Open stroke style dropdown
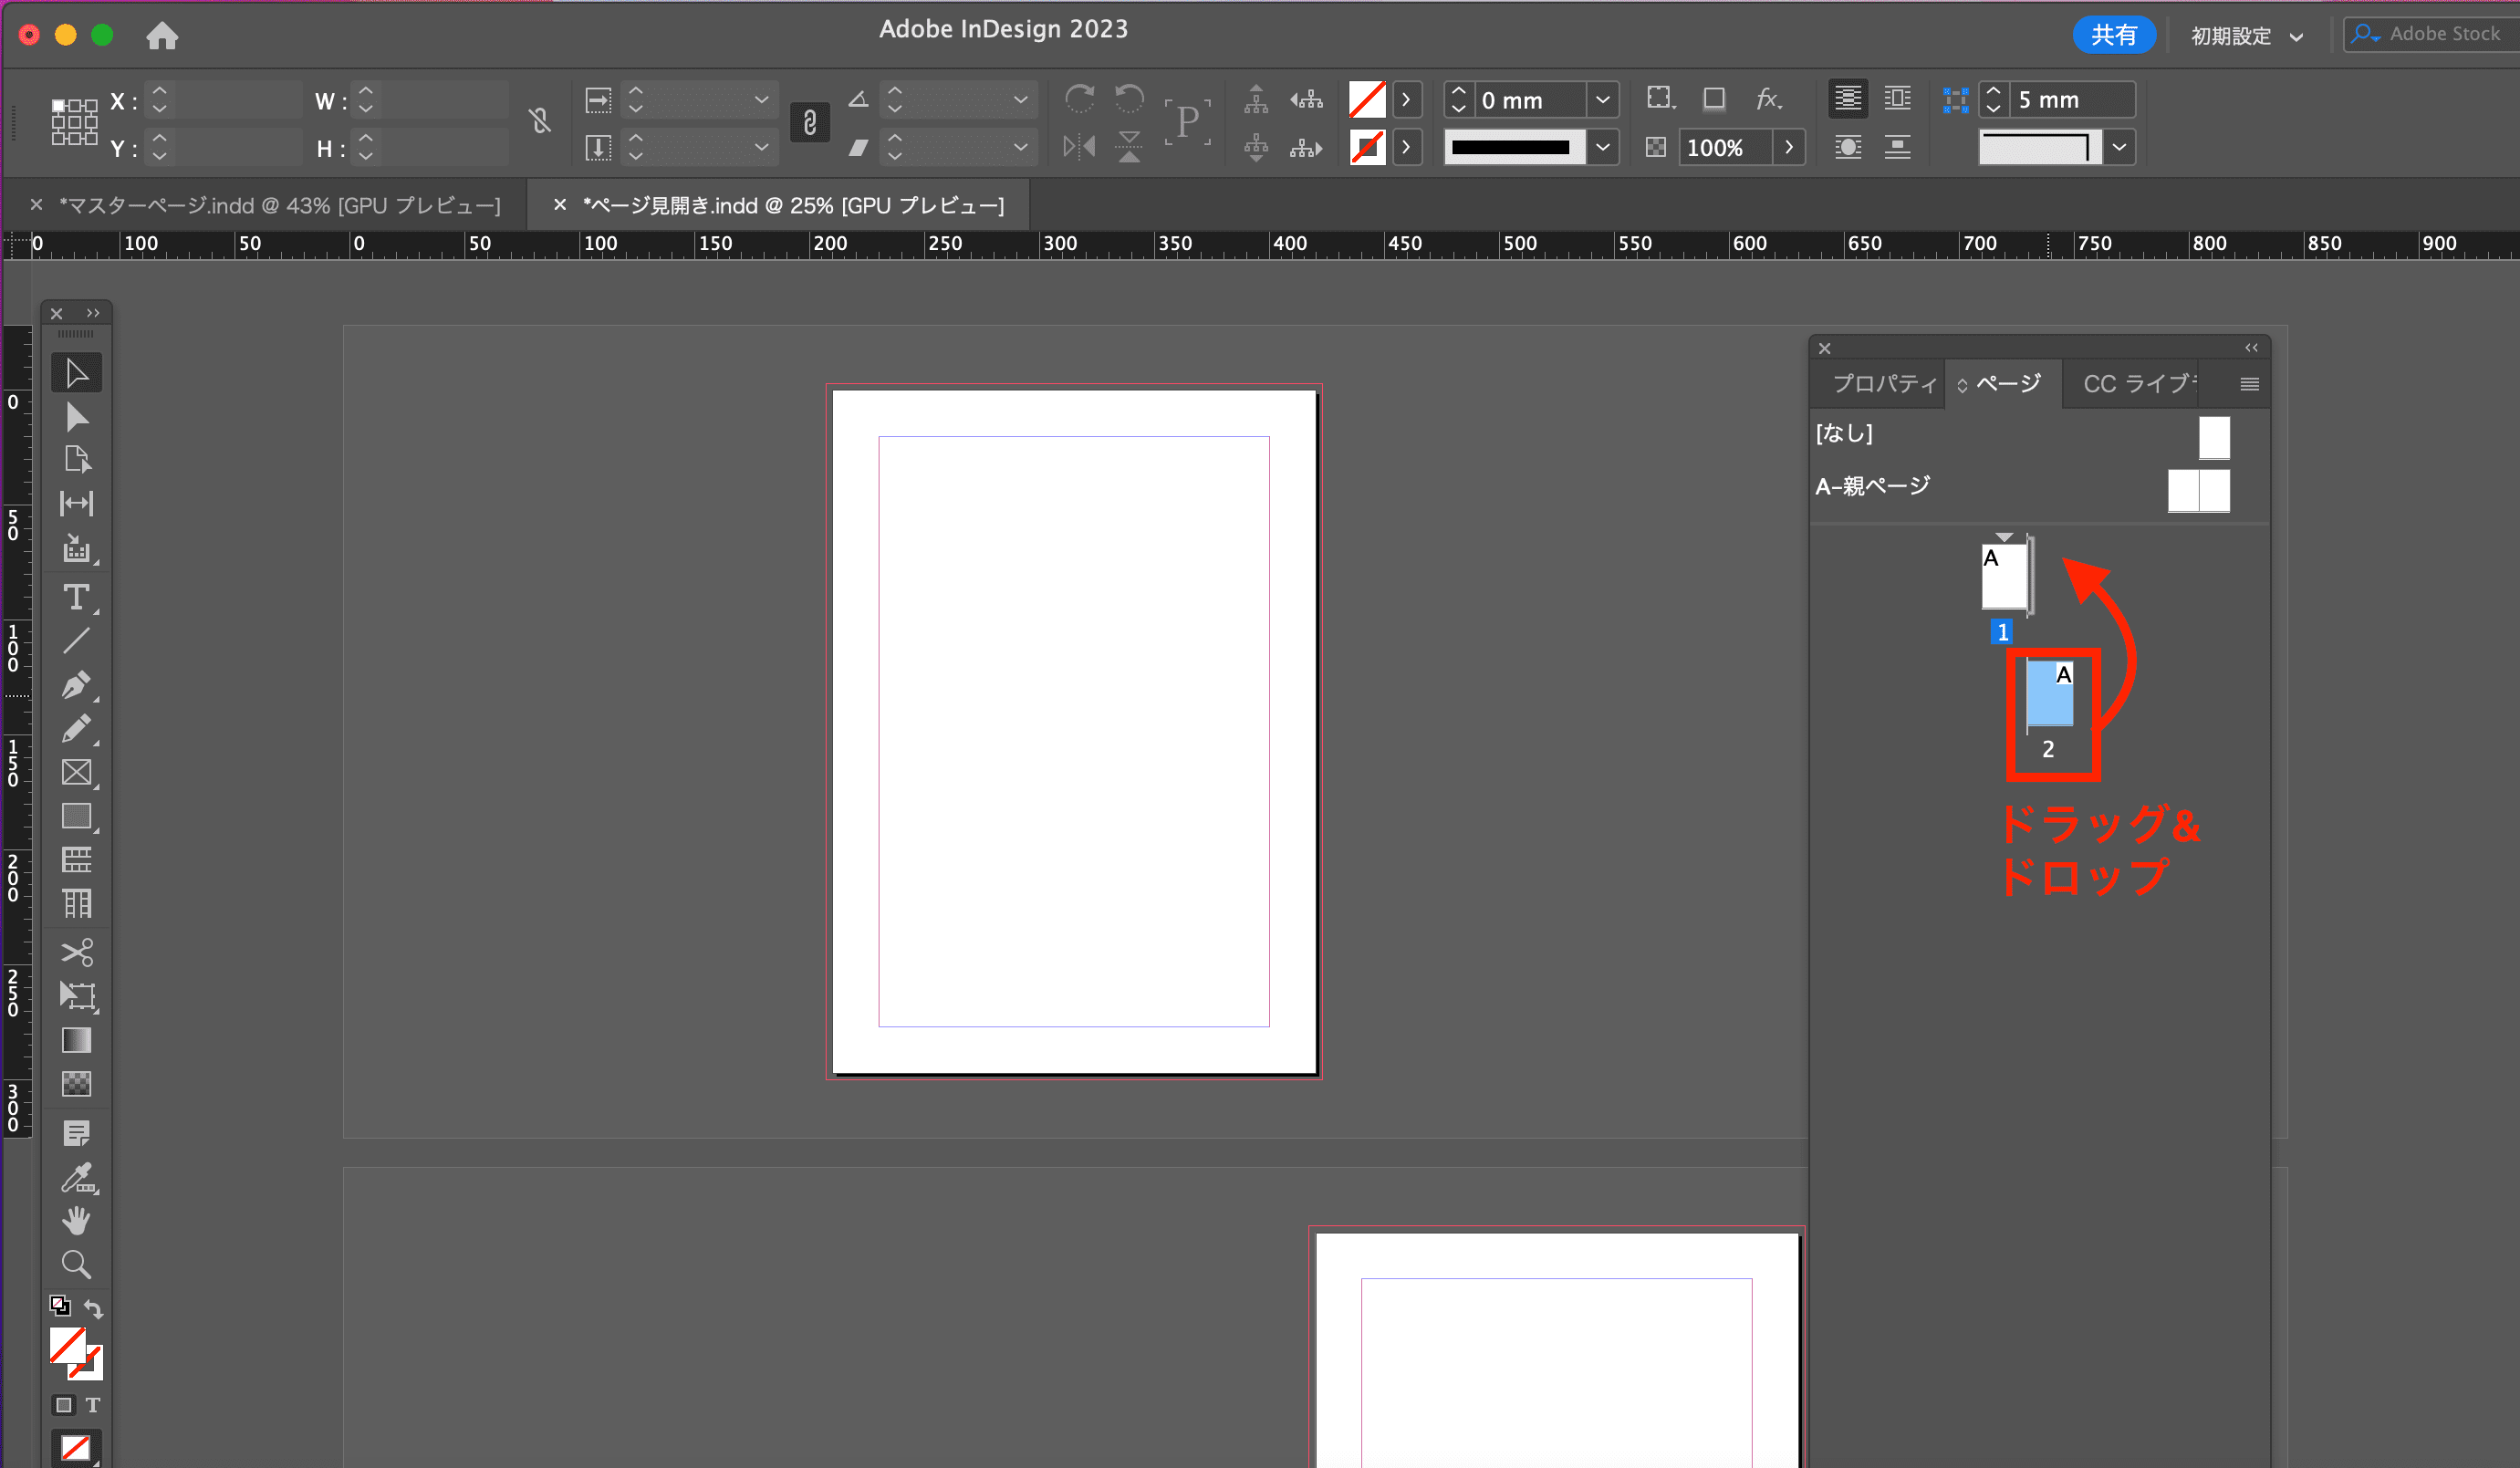Image resolution: width=2520 pixels, height=1468 pixels. pos(1603,148)
